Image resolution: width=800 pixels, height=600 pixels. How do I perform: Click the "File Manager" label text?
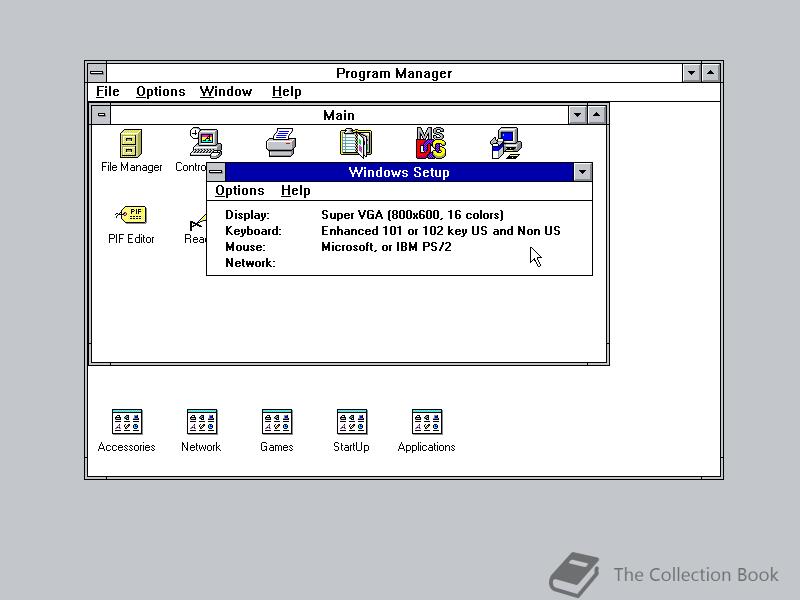(x=131, y=167)
